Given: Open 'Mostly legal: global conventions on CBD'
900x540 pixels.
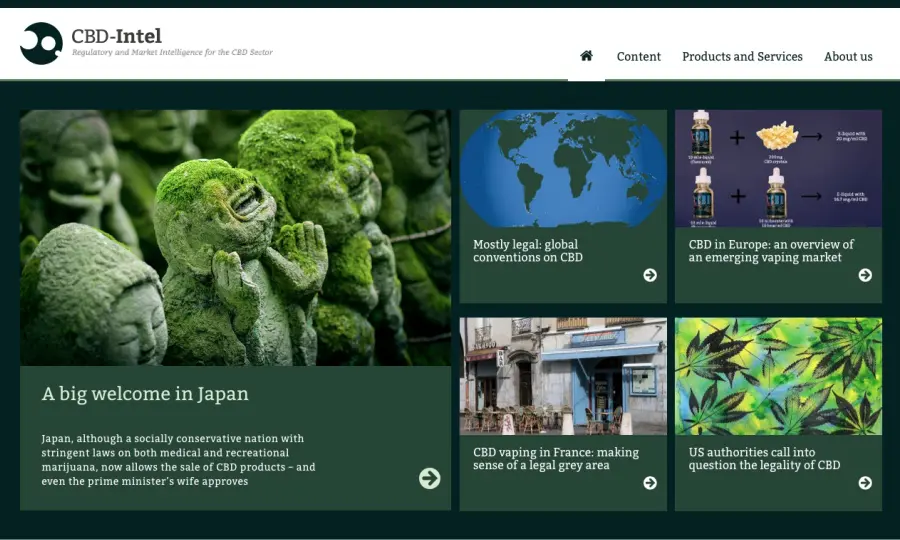Looking at the screenshot, I should pyautogui.click(x=527, y=251).
